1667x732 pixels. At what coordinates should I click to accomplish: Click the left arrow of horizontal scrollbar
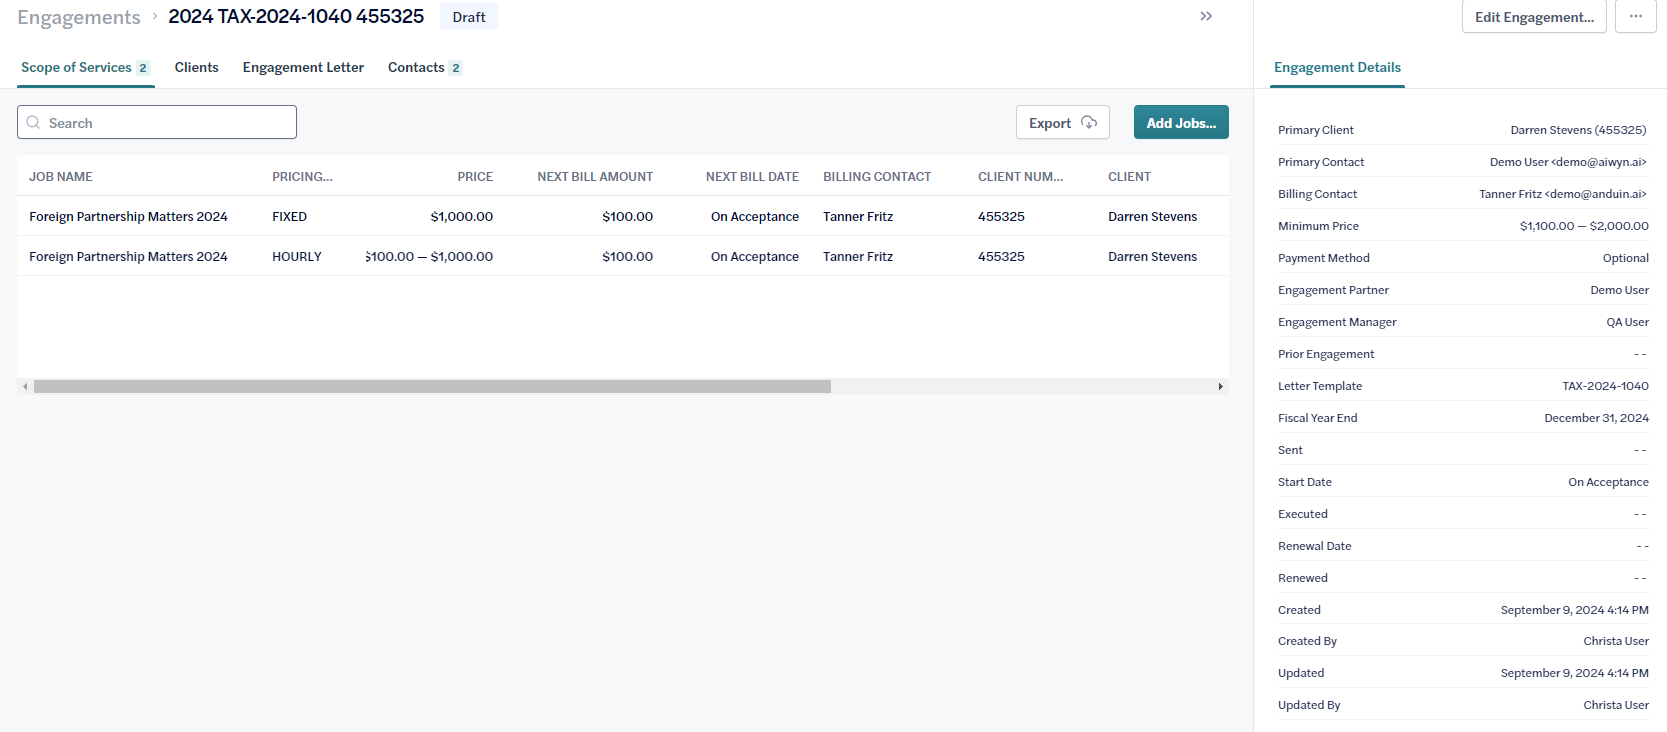coord(25,386)
